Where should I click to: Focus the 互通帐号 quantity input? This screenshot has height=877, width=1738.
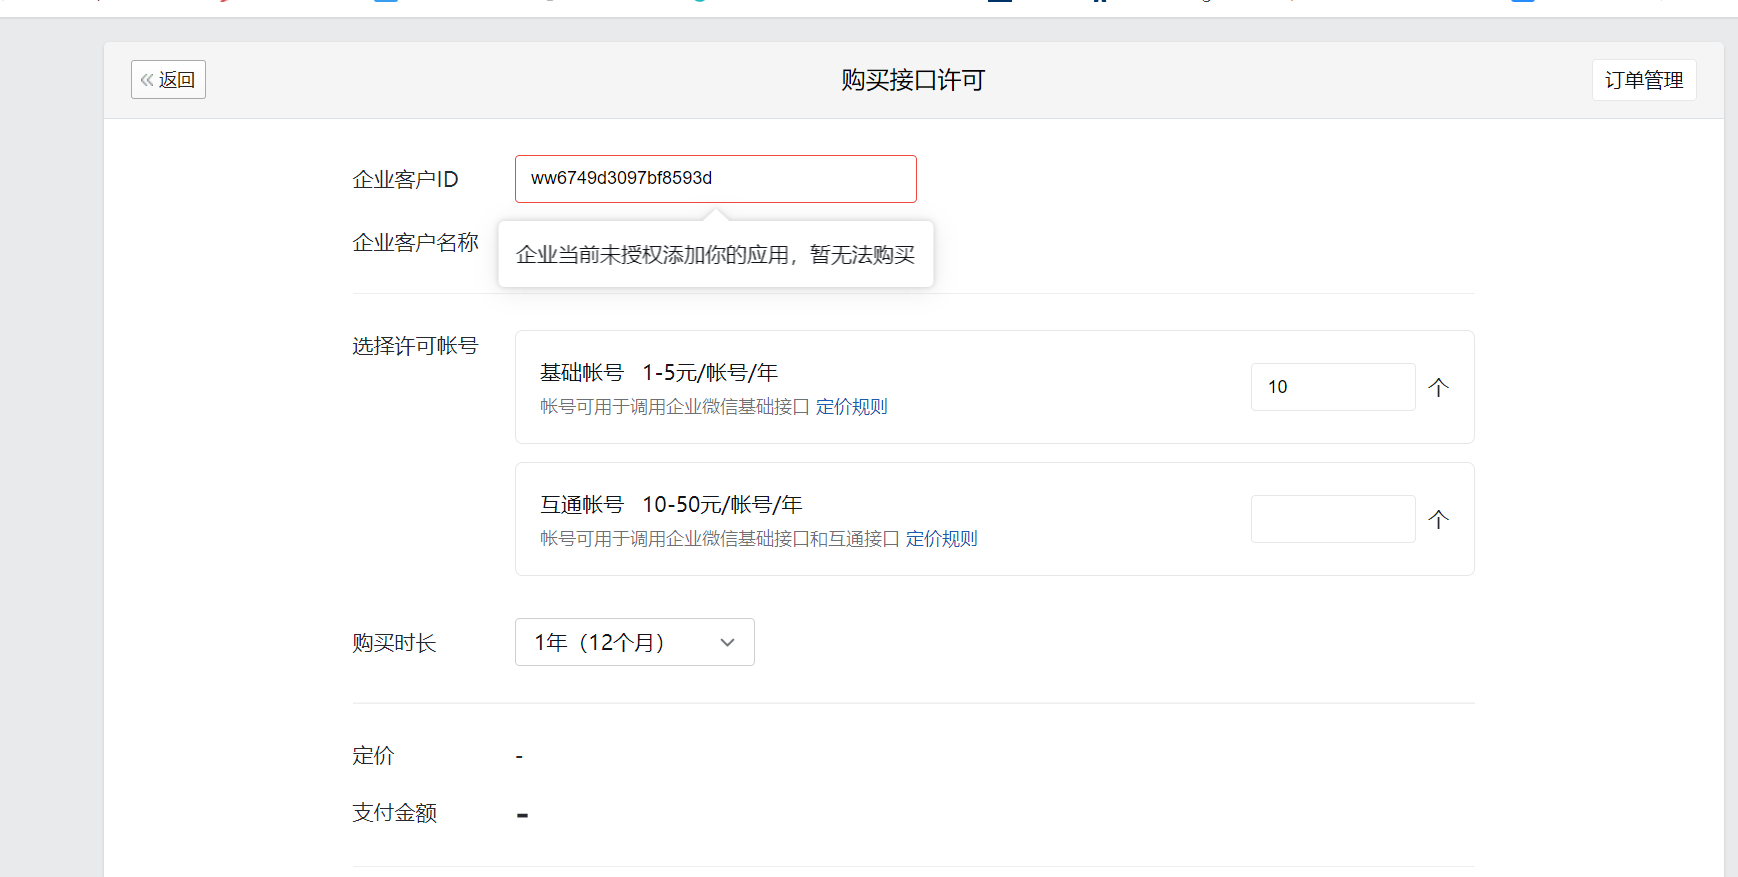pyautogui.click(x=1332, y=519)
